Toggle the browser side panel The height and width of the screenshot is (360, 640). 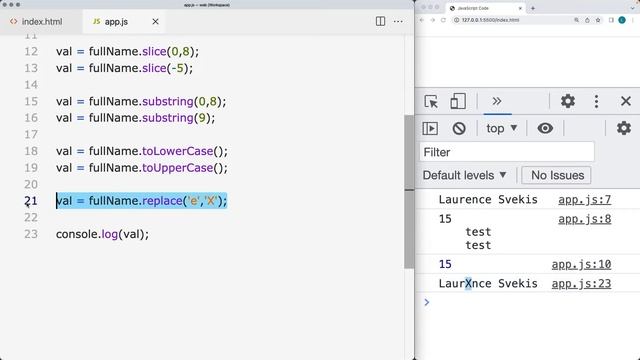point(611,20)
